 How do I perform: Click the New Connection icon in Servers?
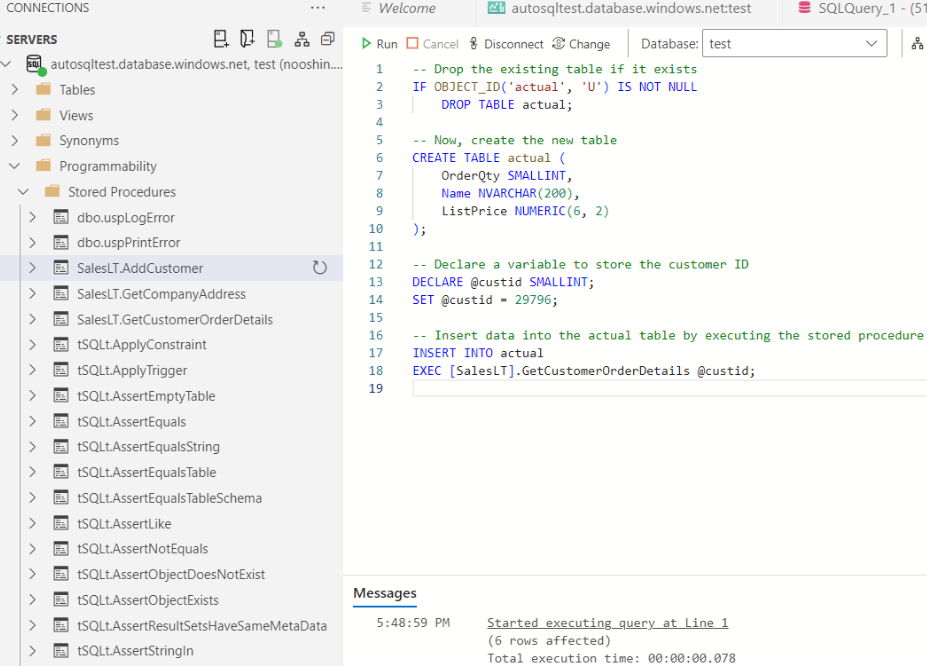pos(221,39)
